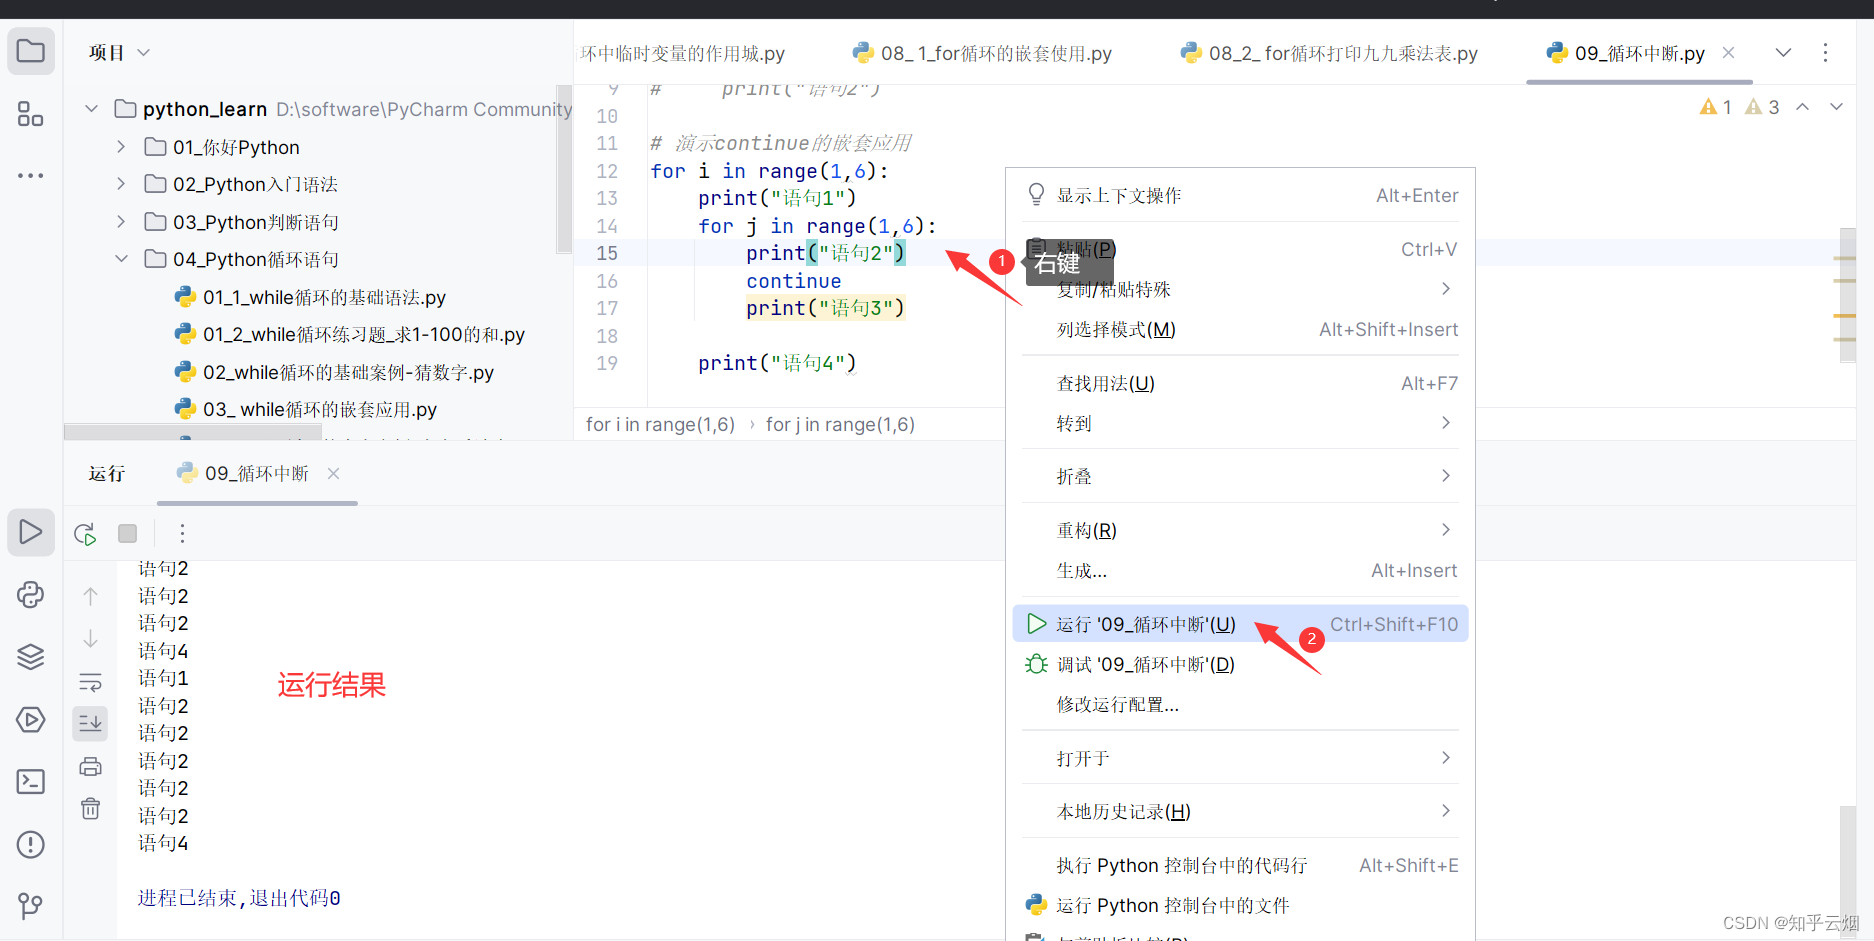Open 01_1_while循环的基础语法.py file
The height and width of the screenshot is (941, 1874).
[x=310, y=297]
